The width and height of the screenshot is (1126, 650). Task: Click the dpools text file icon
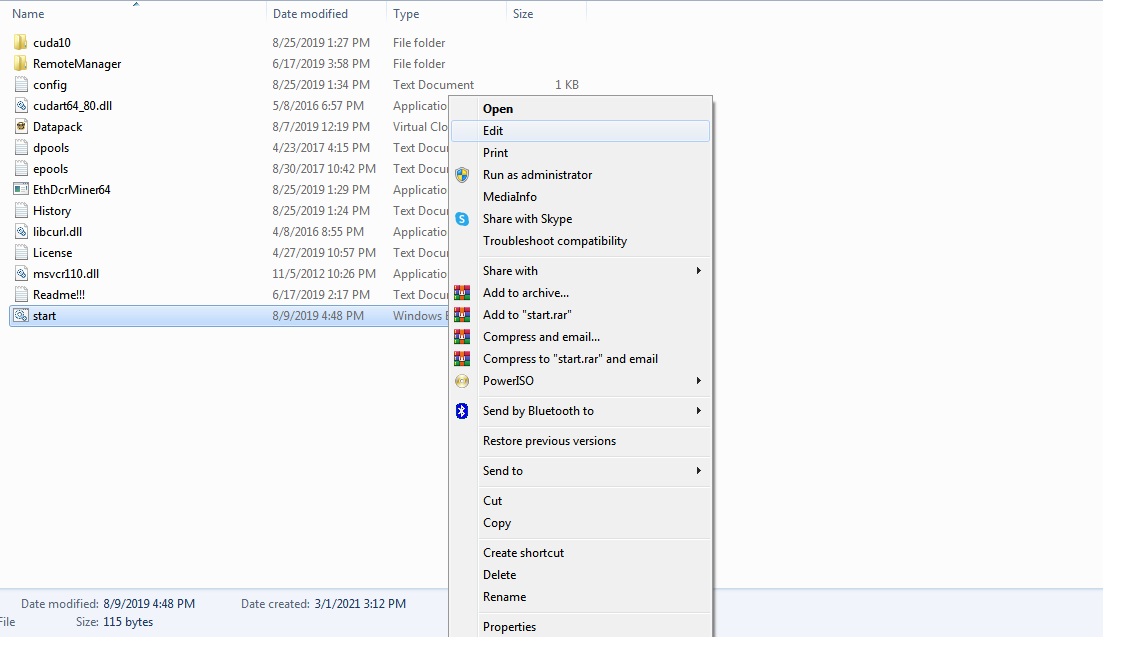(x=21, y=147)
